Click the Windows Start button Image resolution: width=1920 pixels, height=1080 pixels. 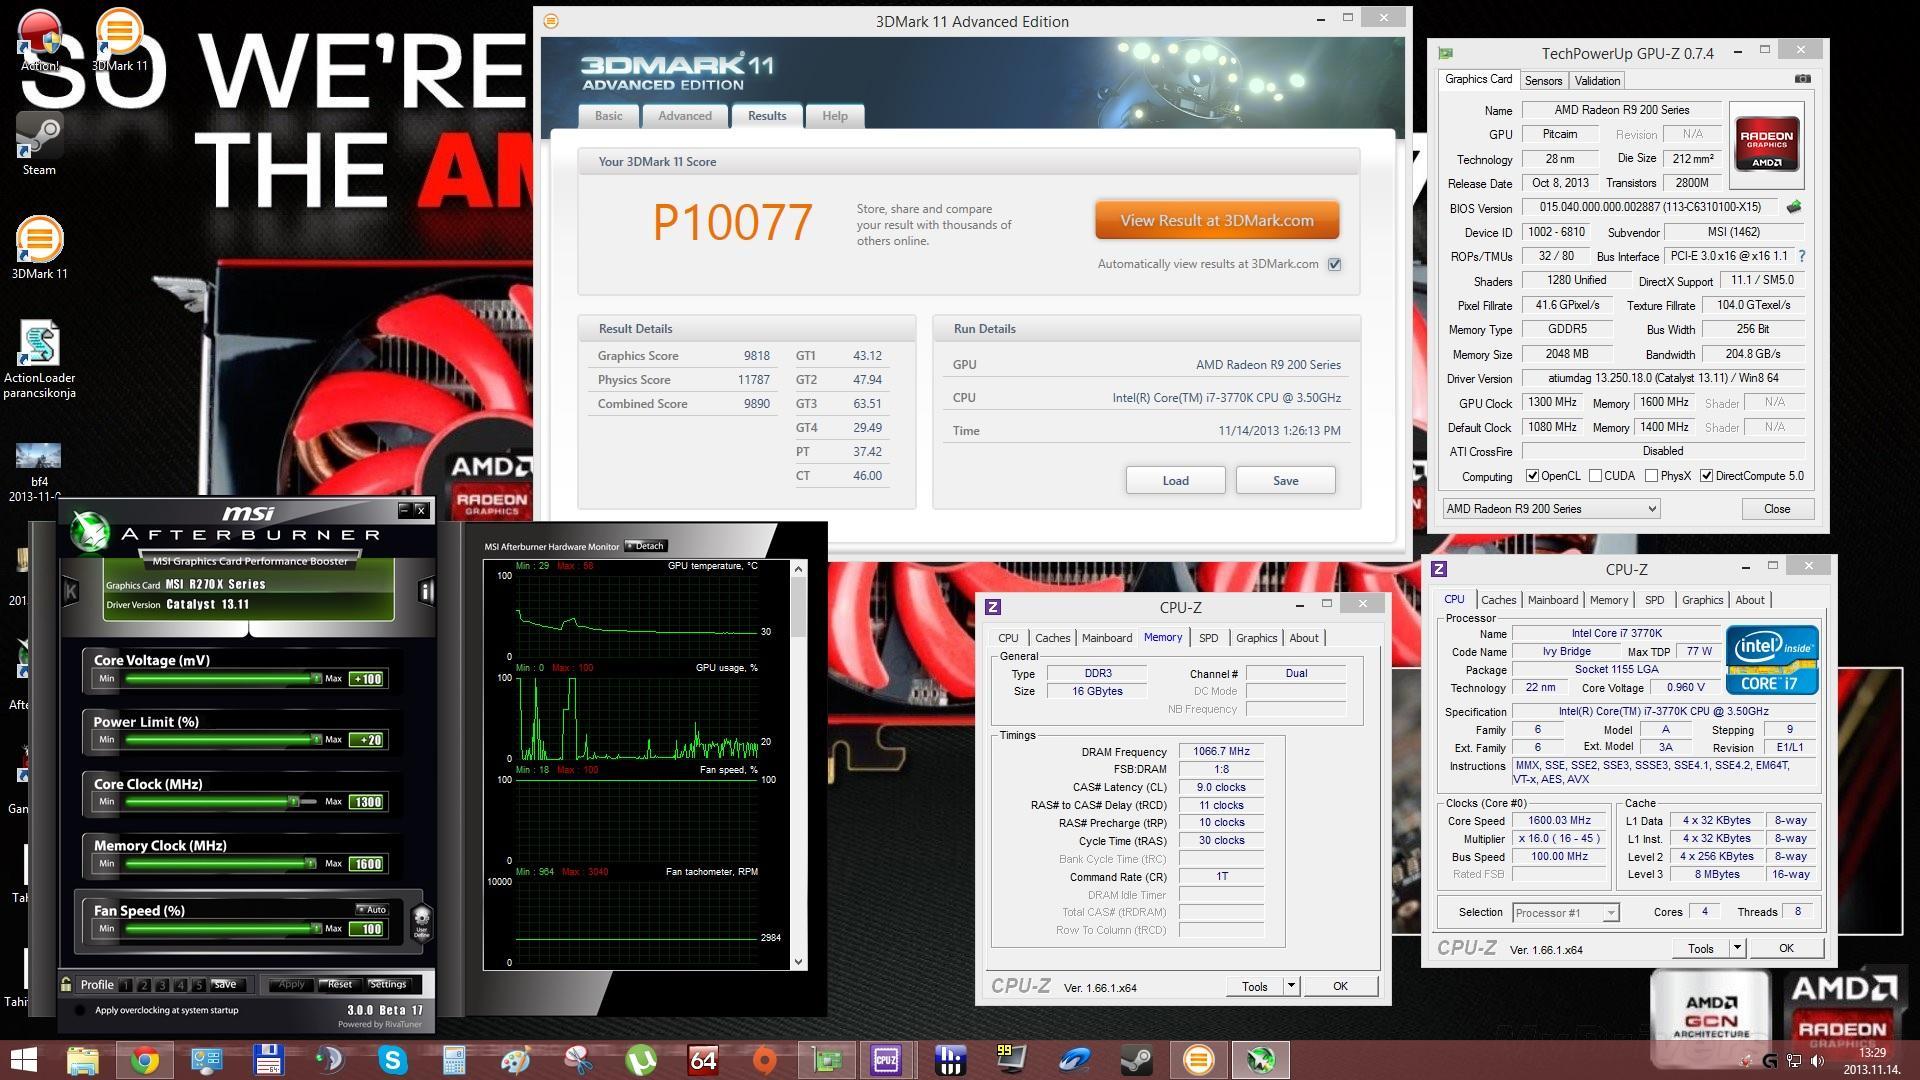(23, 1060)
